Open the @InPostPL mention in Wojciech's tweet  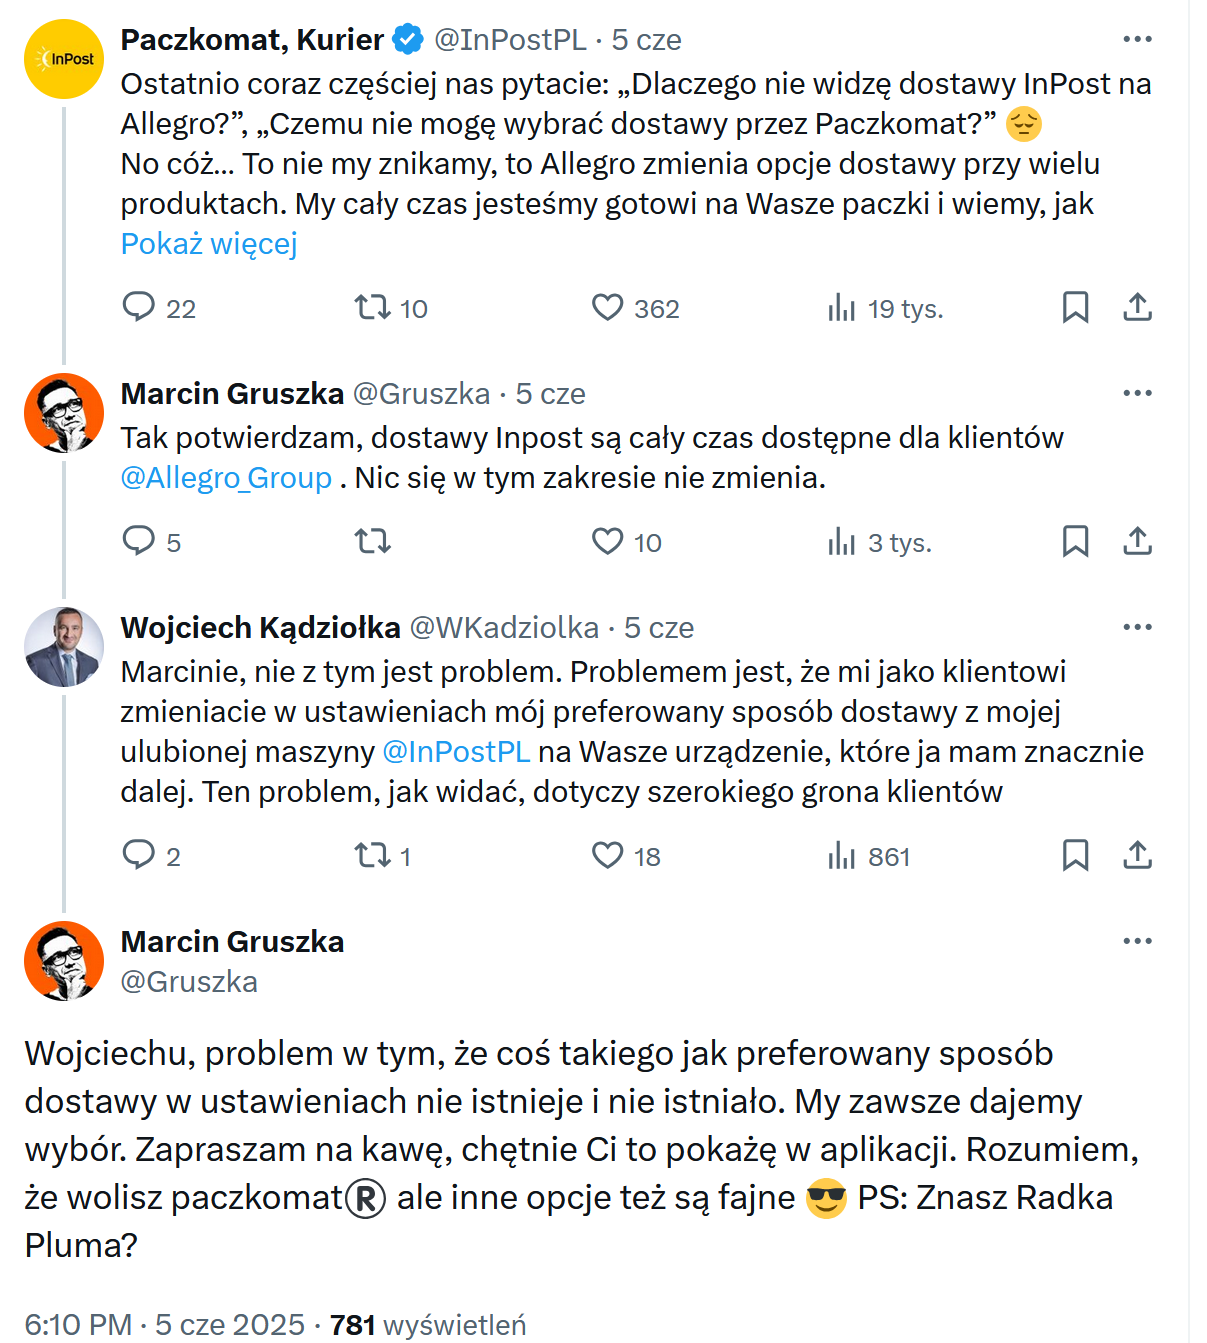(456, 751)
